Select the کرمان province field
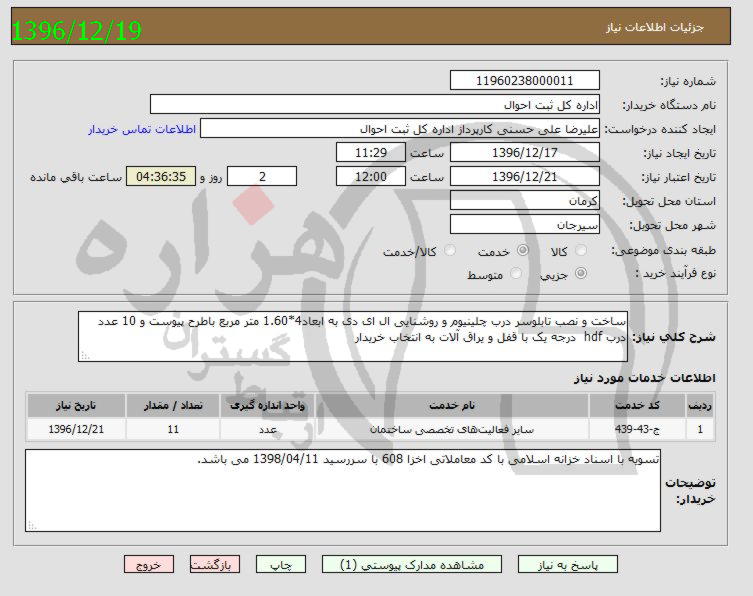Viewport: 753px width, 596px height. point(525,201)
